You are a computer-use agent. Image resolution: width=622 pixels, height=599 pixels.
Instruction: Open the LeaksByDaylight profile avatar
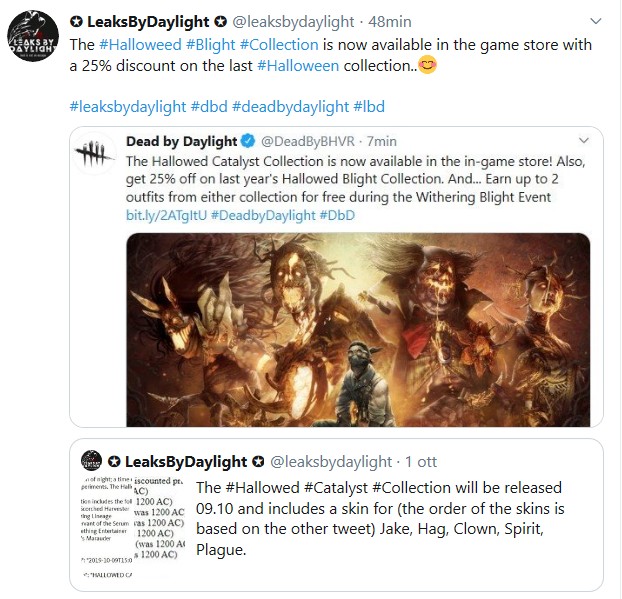[33, 36]
